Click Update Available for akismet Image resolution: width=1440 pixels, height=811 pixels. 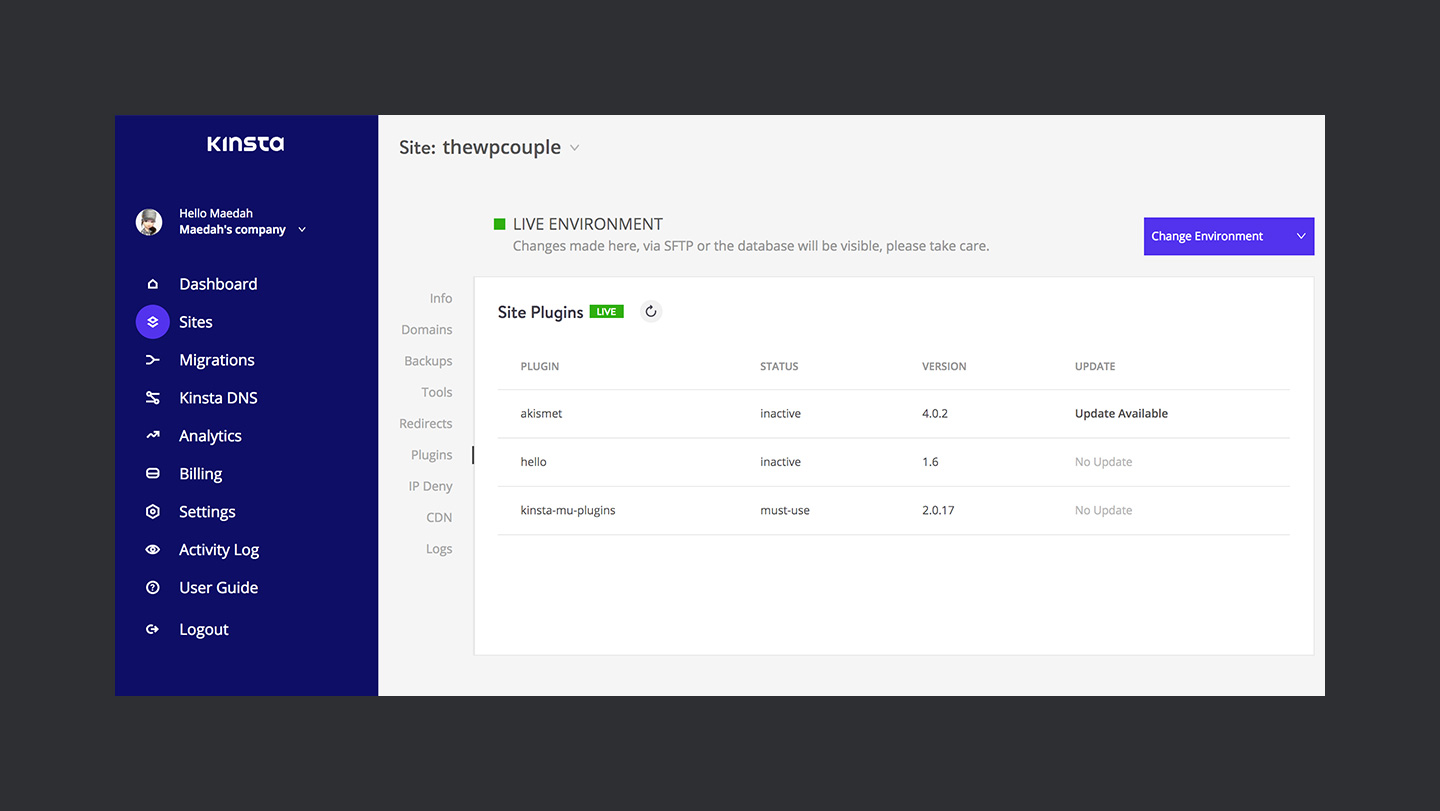1121,414
